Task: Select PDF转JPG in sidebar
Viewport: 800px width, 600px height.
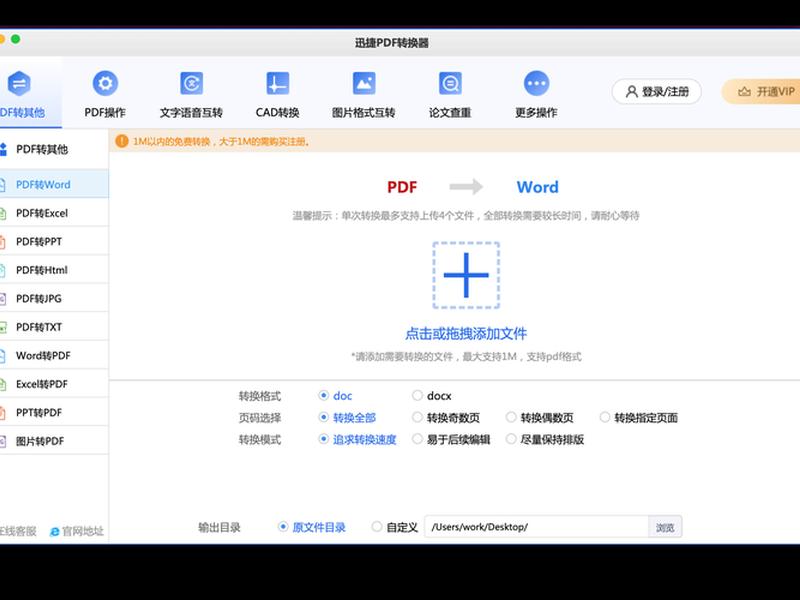Action: pos(54,298)
